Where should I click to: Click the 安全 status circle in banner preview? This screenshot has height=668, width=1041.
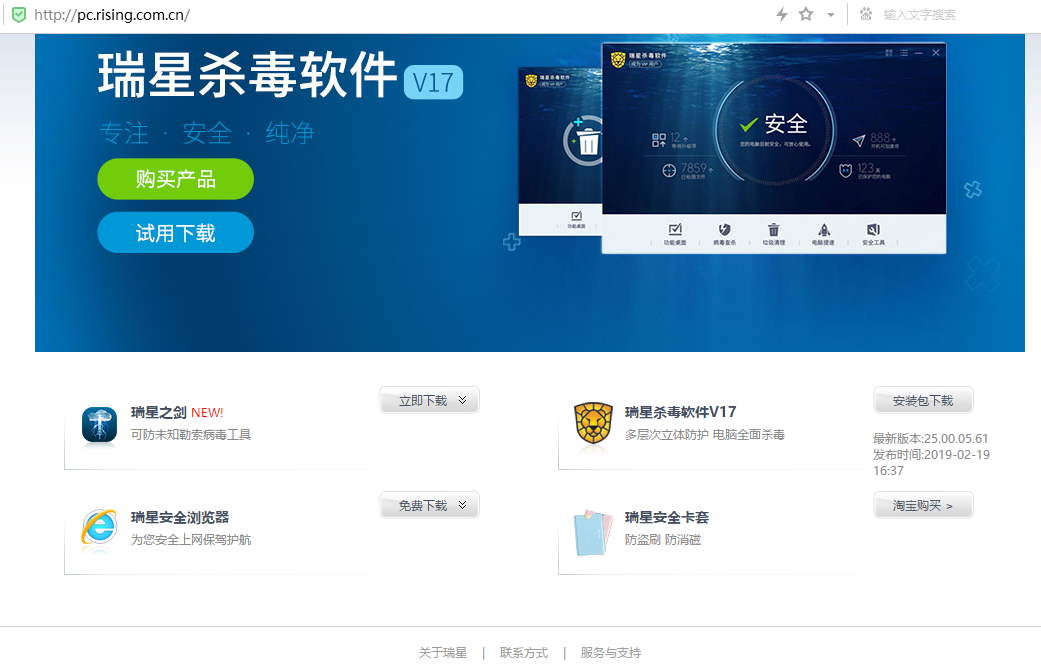[x=774, y=129]
